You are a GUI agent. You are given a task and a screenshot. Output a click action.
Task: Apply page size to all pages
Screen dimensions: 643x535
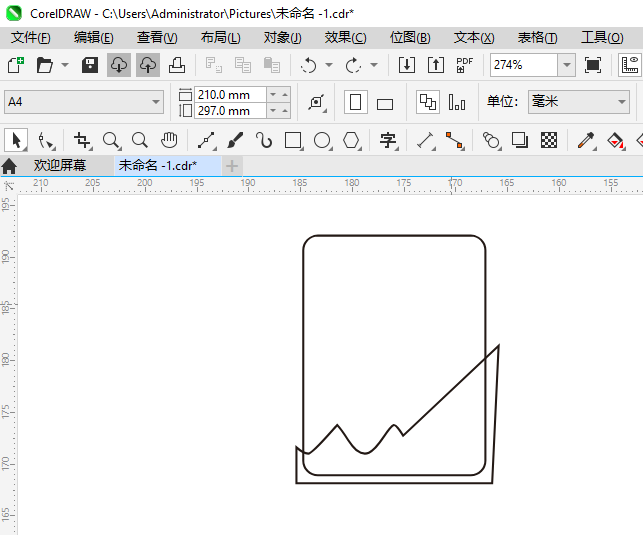(x=428, y=102)
